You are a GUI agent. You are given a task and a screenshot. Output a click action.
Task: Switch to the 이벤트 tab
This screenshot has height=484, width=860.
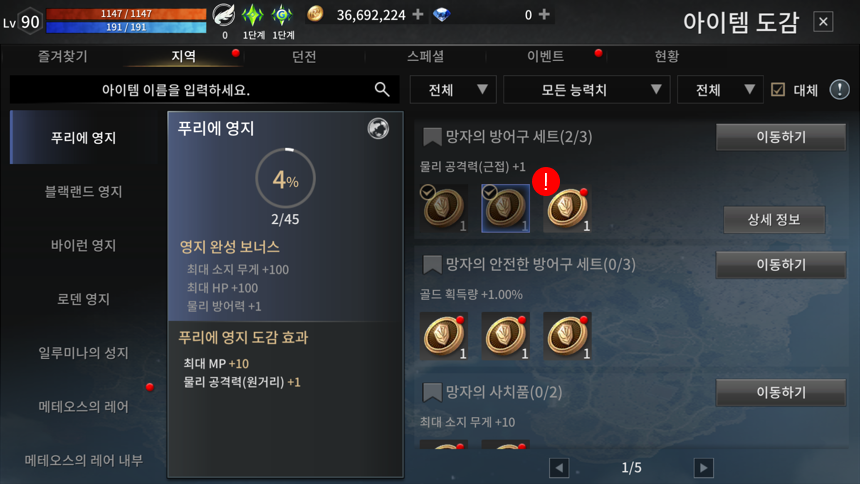[545, 57]
